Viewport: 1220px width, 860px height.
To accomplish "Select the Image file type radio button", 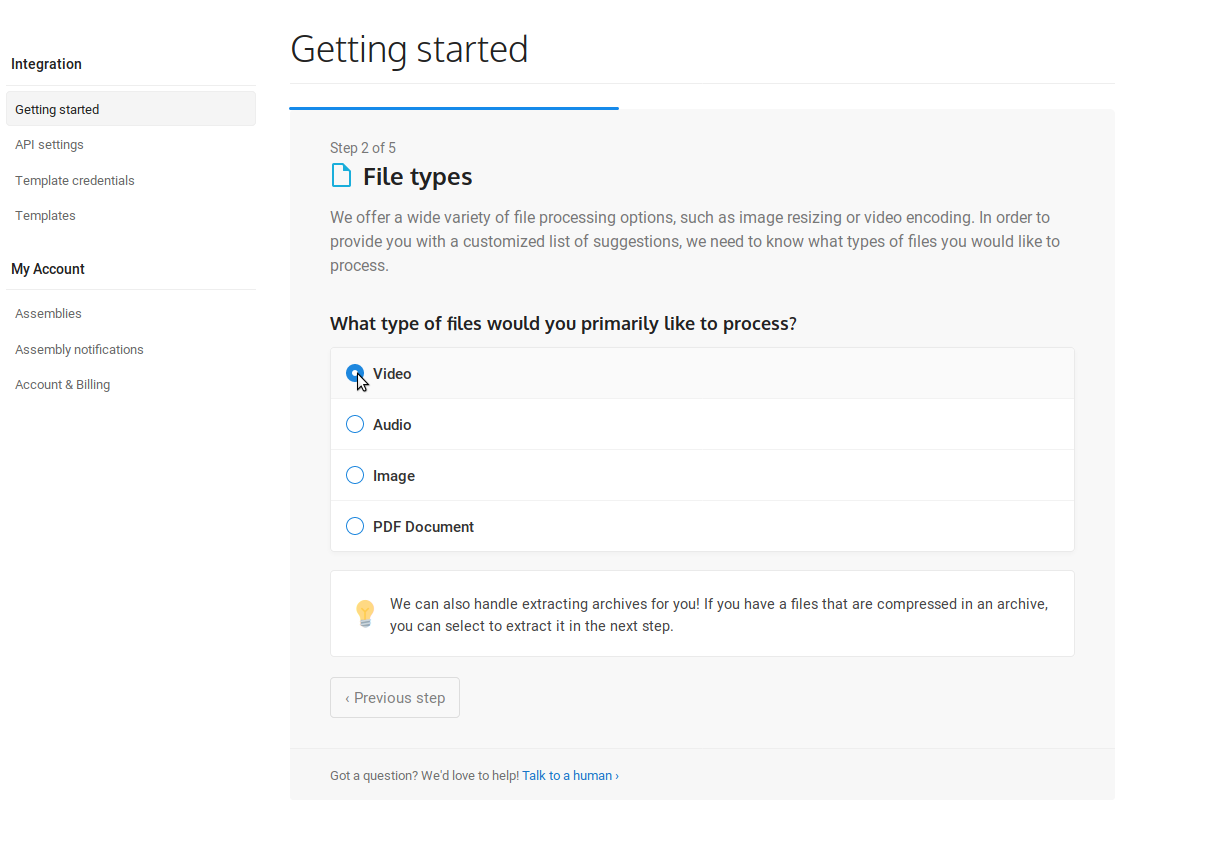I will pyautogui.click(x=355, y=475).
